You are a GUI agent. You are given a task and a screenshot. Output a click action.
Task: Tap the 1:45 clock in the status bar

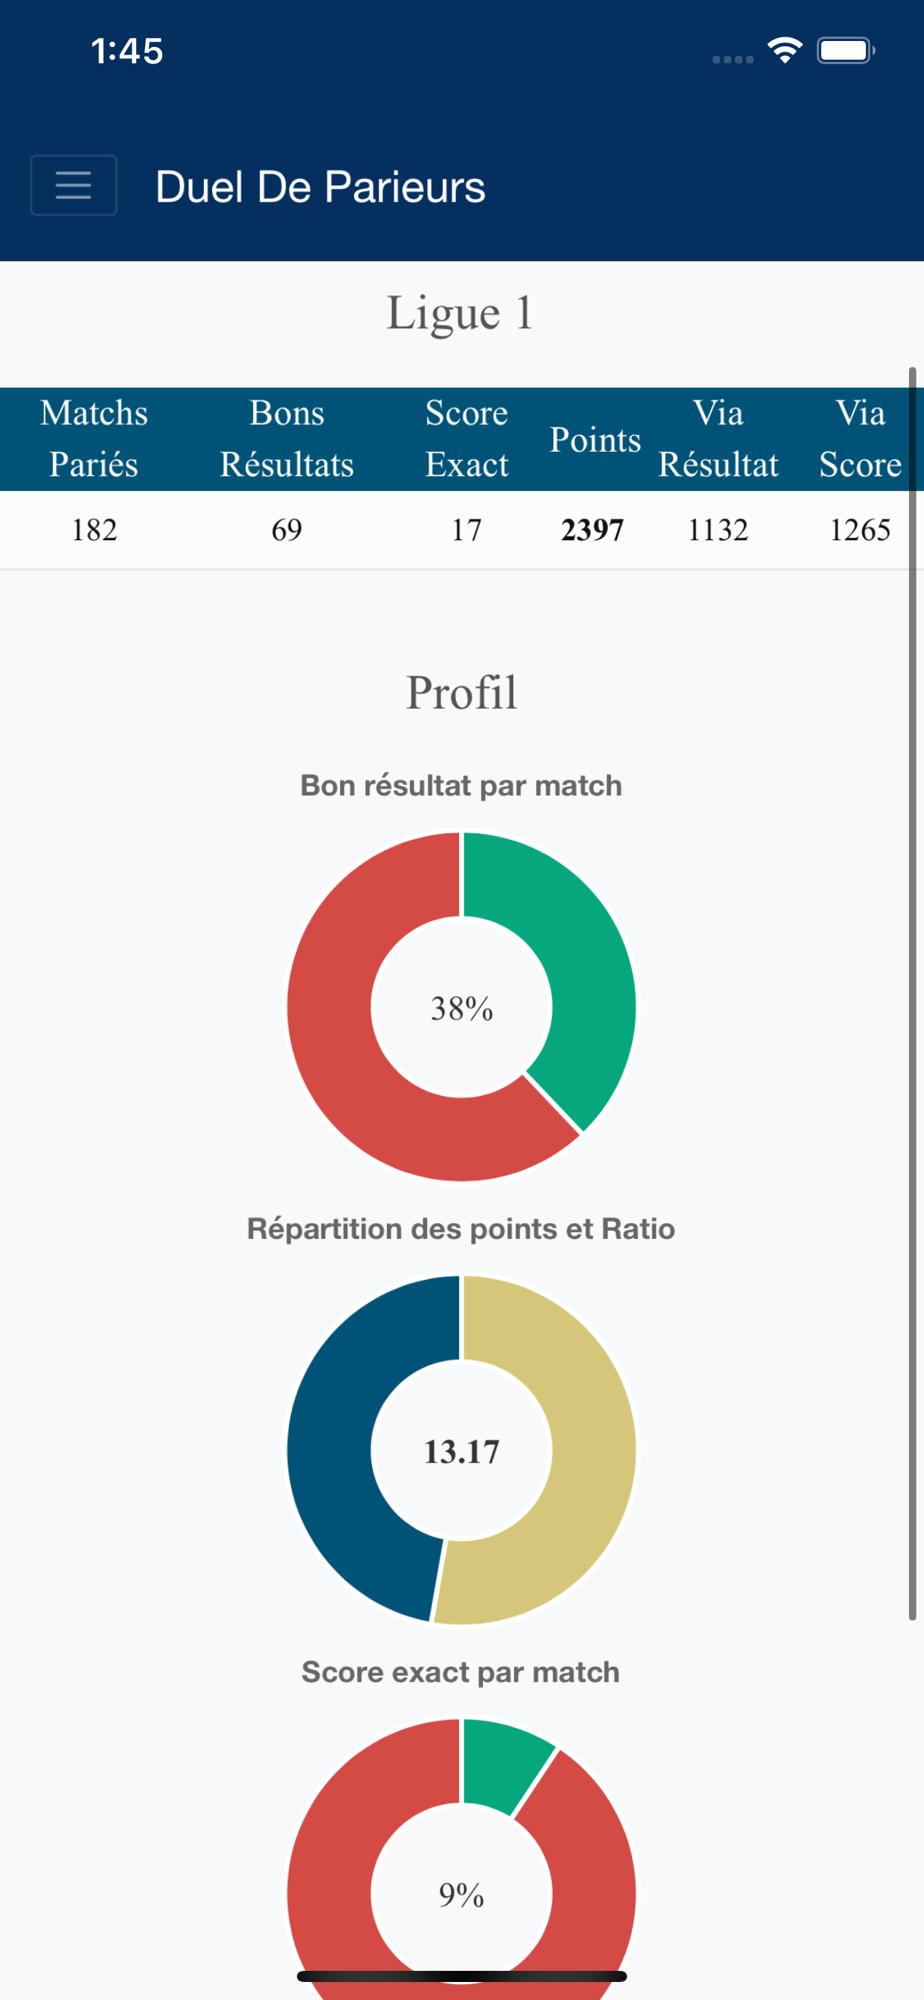pyautogui.click(x=127, y=51)
